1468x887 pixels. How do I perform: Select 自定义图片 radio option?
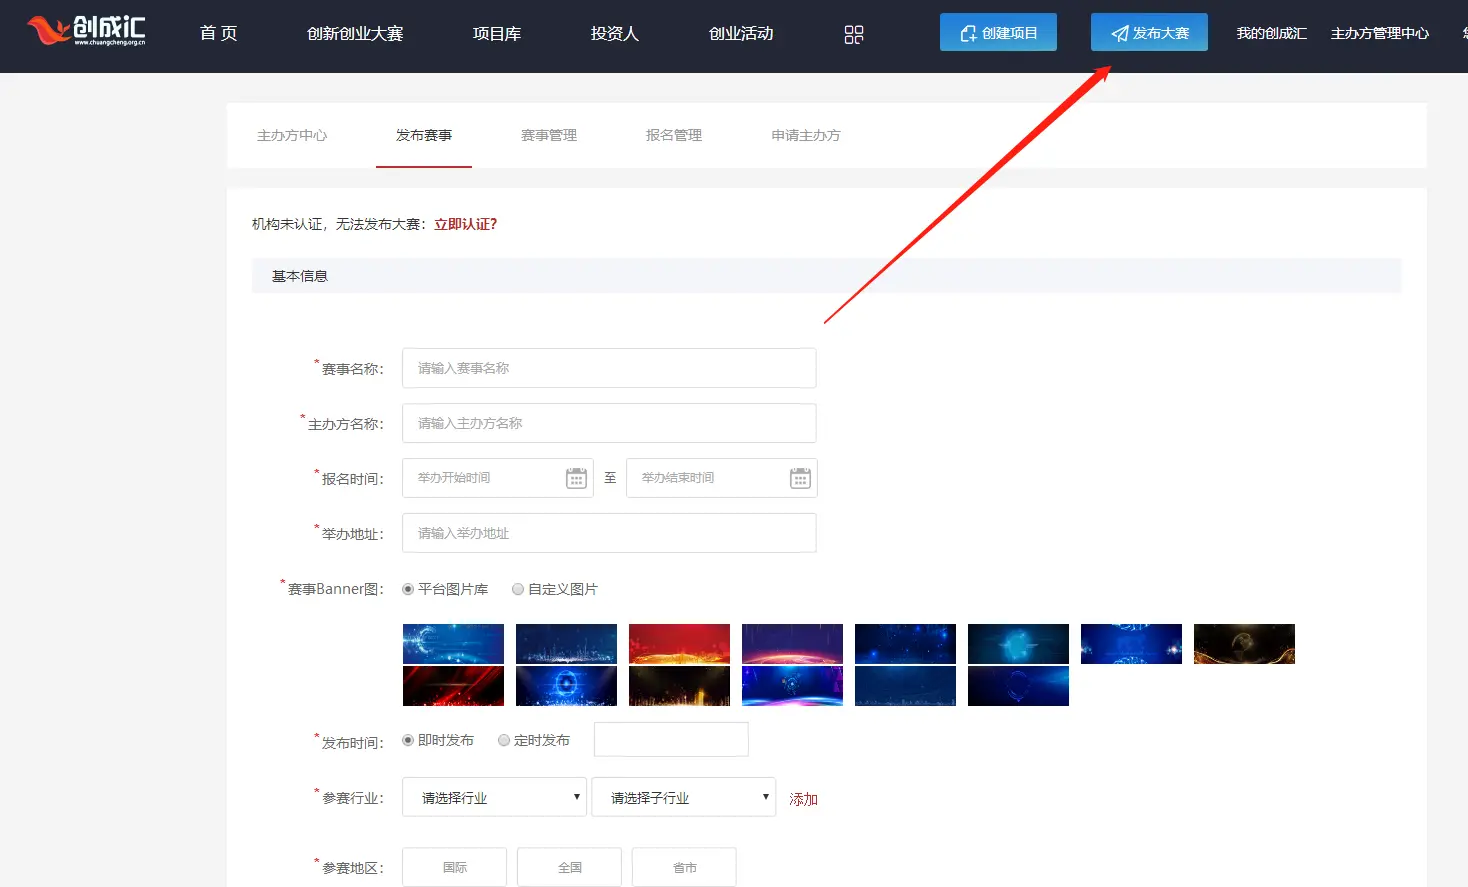pos(518,589)
